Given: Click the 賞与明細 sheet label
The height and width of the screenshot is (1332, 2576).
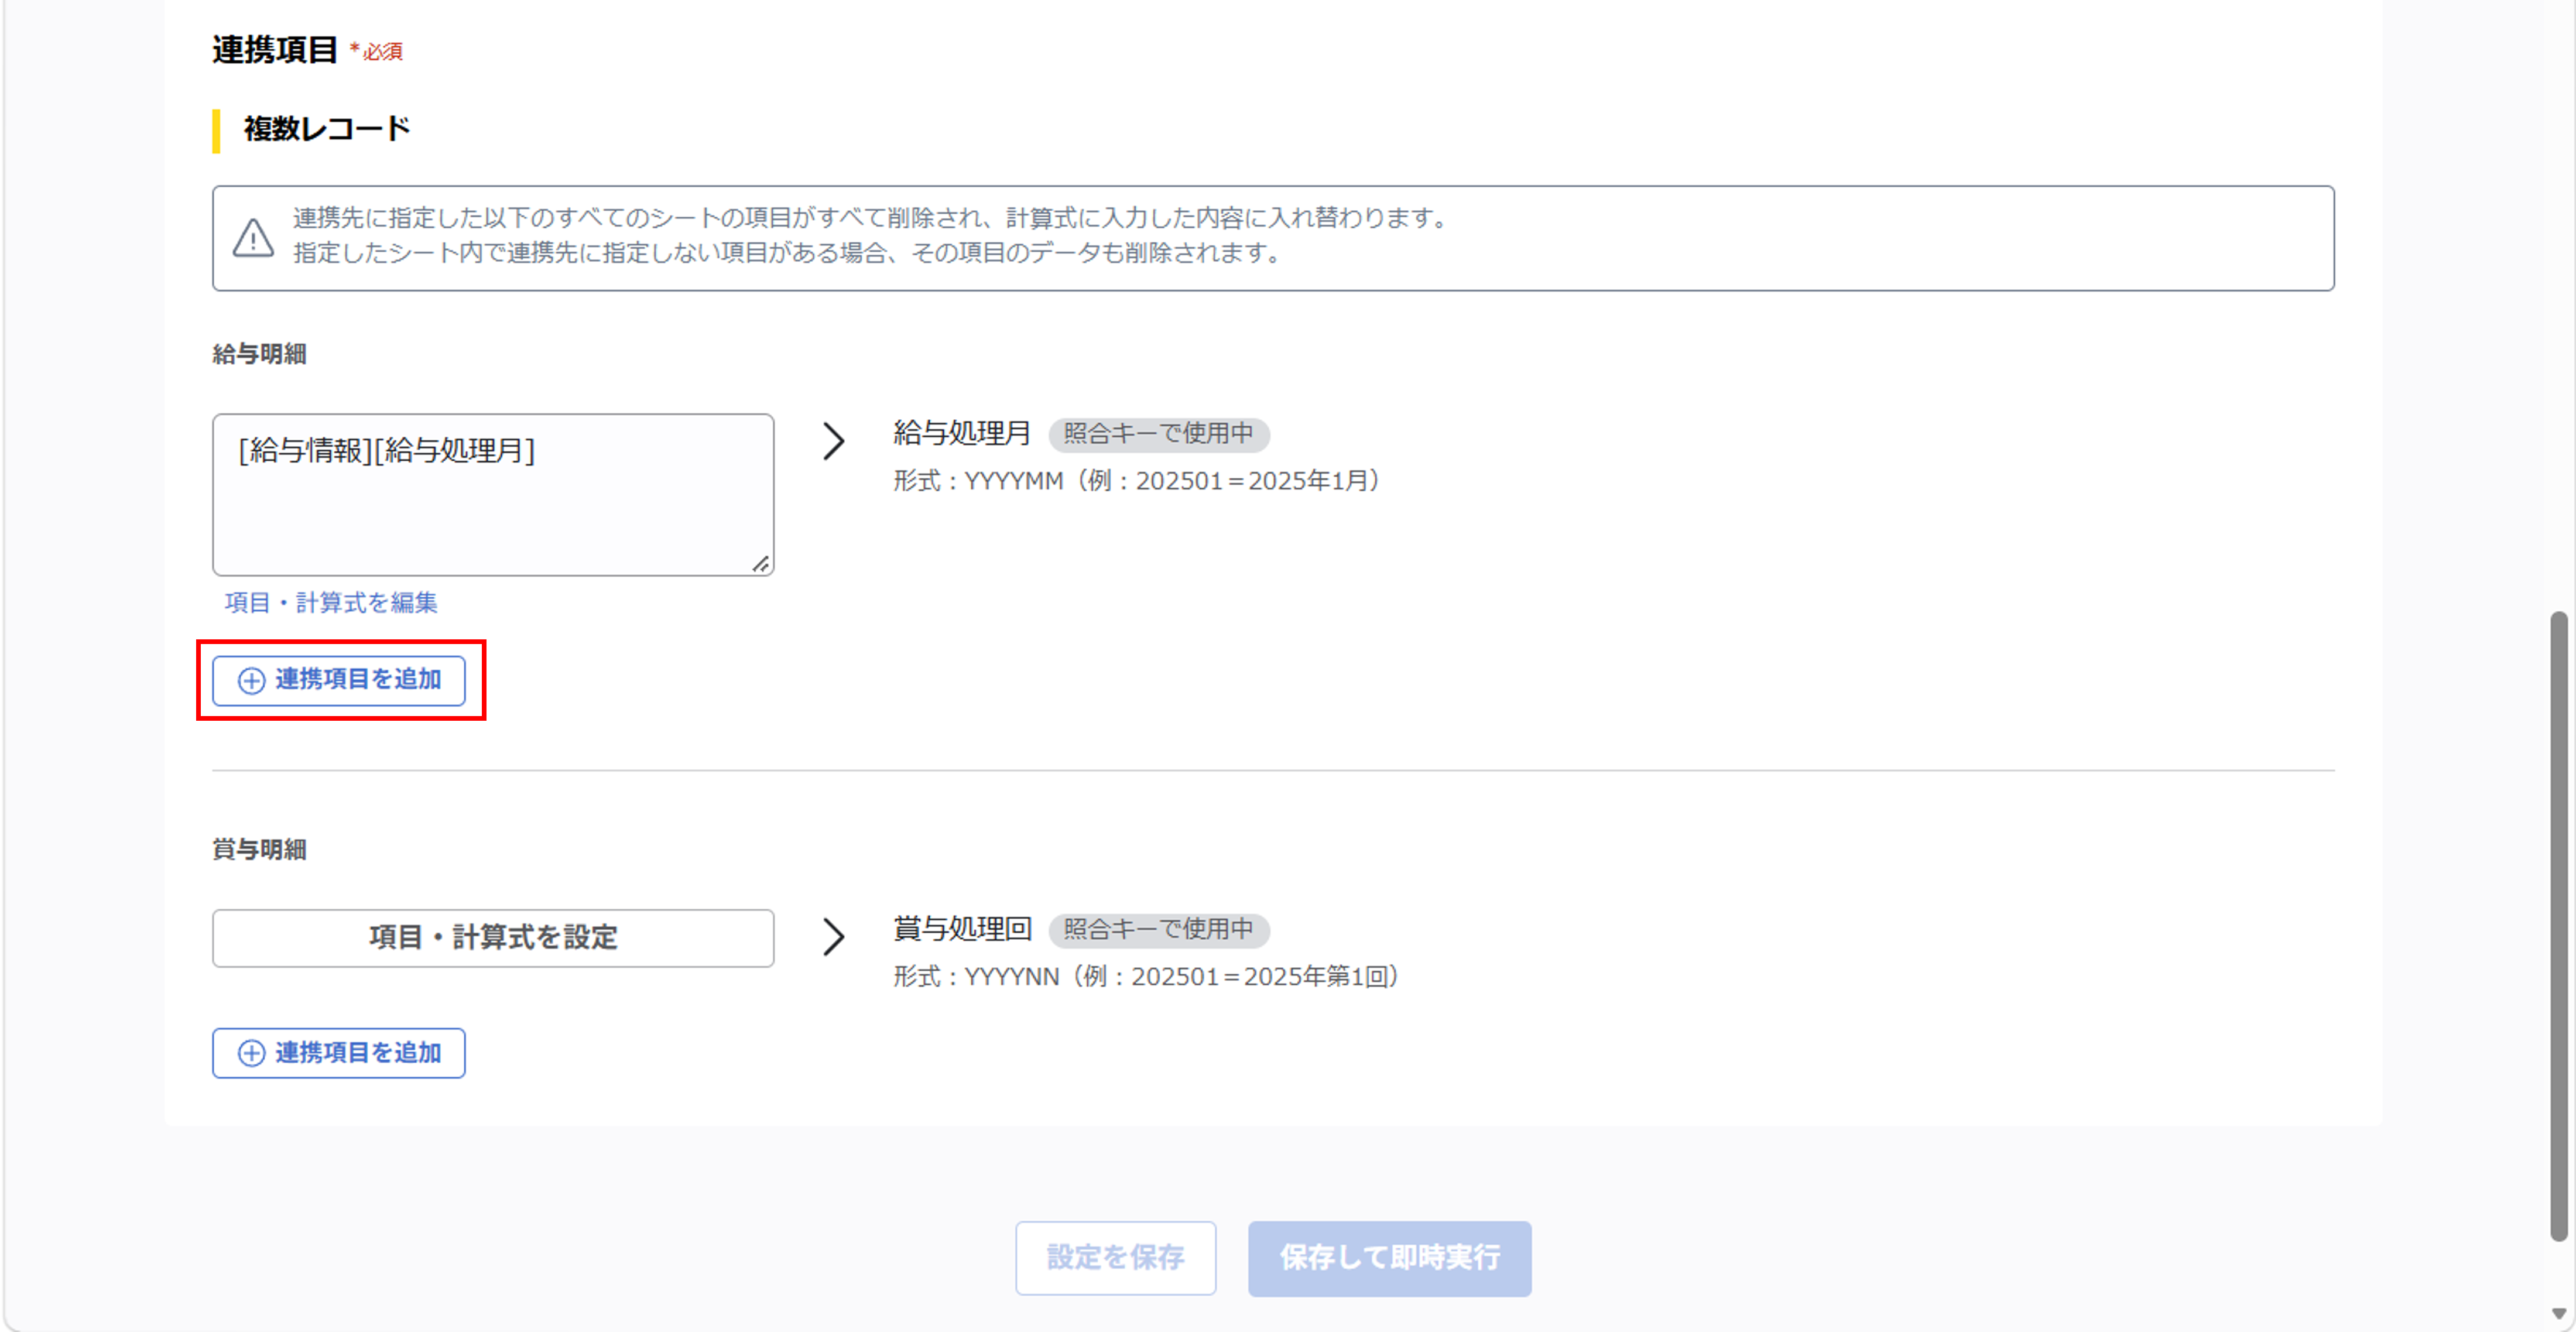Looking at the screenshot, I should pyautogui.click(x=259, y=849).
